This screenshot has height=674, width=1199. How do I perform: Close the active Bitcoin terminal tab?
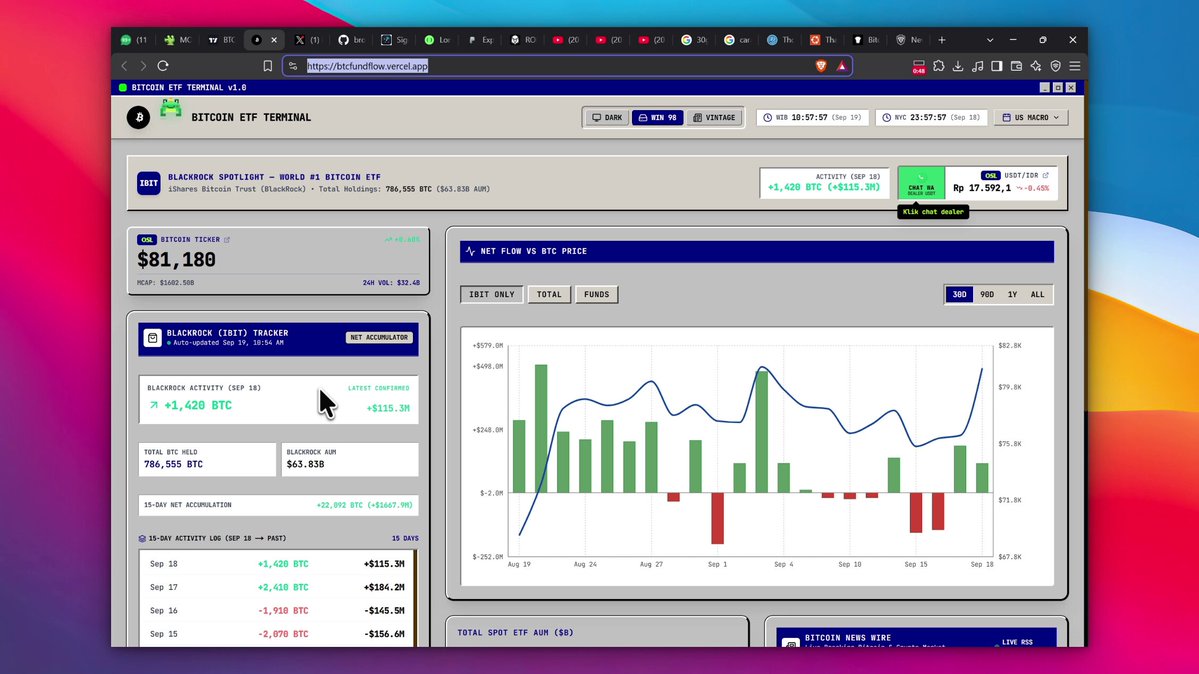[x=274, y=40]
